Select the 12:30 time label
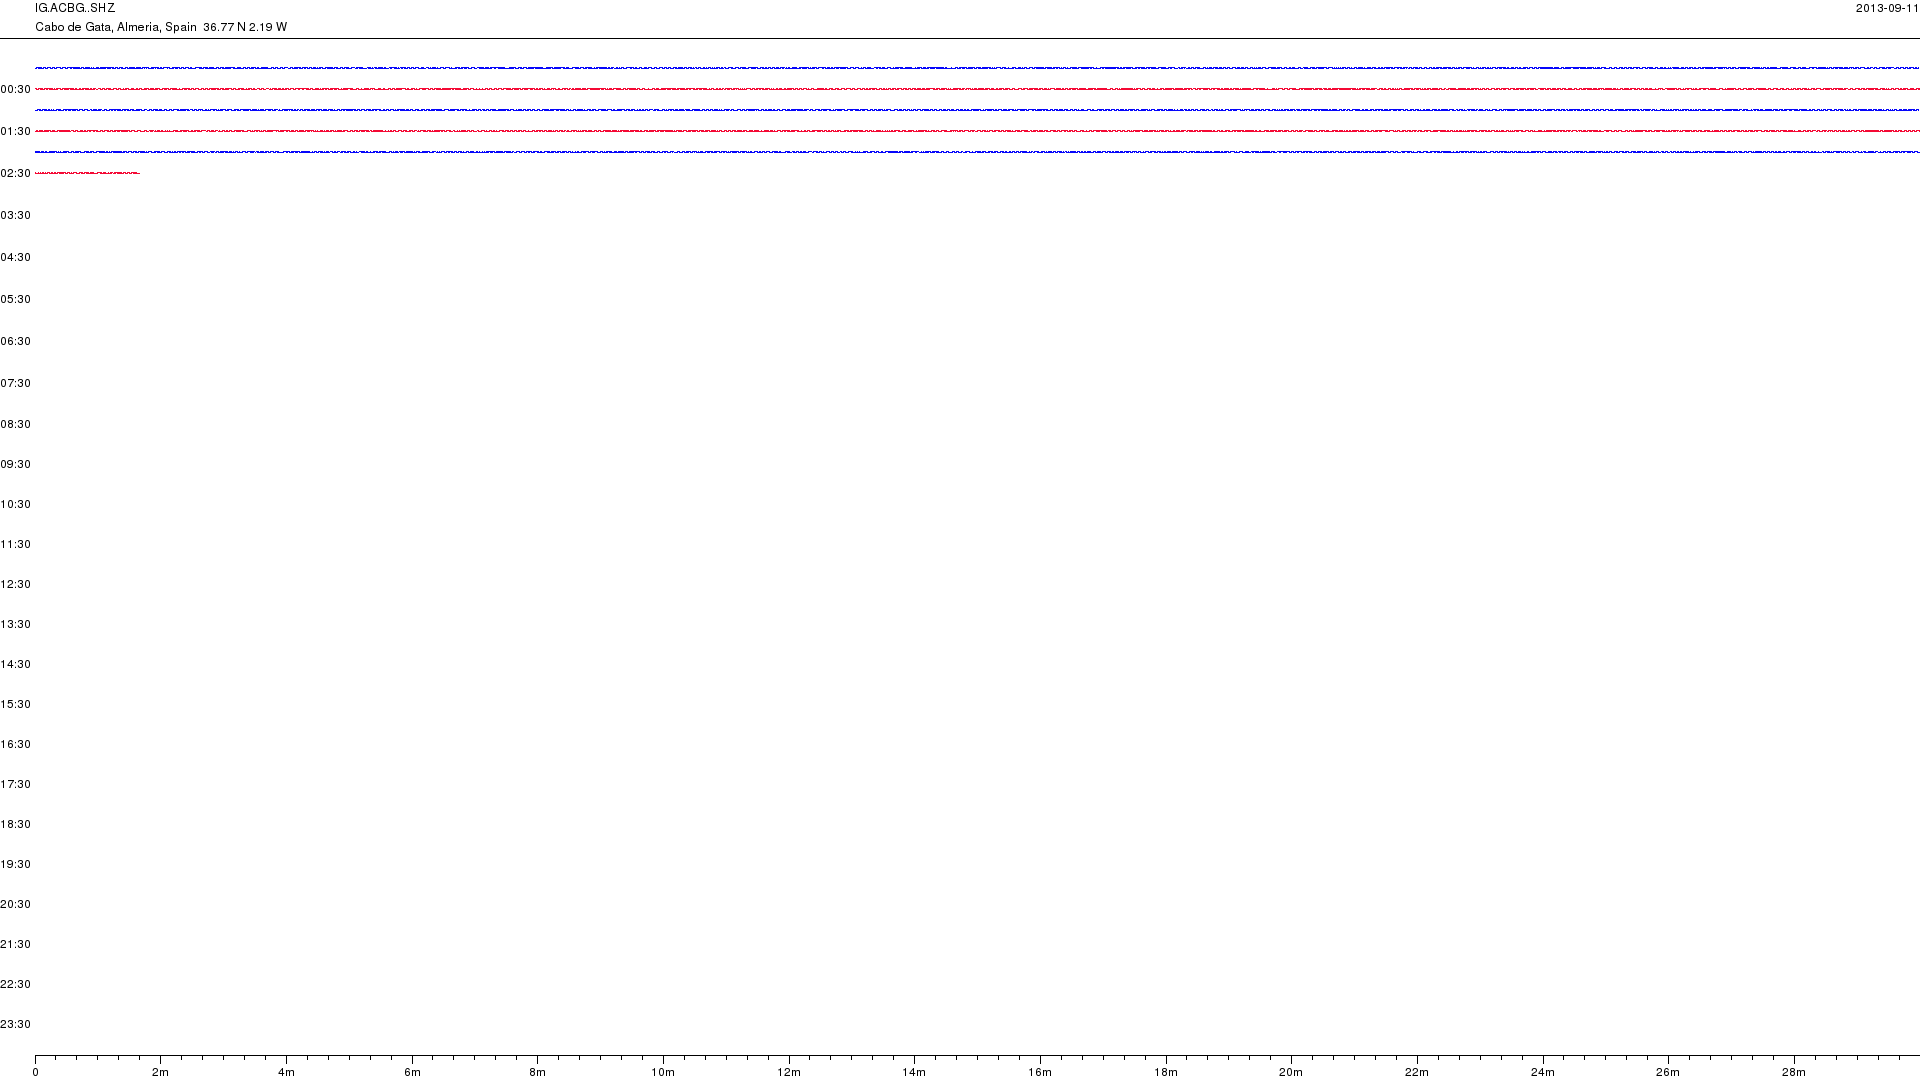 tap(15, 585)
